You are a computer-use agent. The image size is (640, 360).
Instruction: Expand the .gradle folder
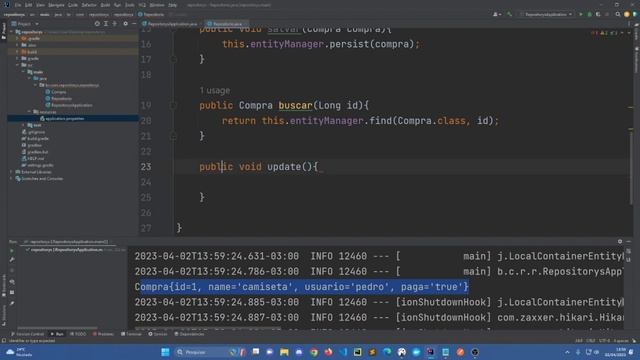(x=18, y=38)
